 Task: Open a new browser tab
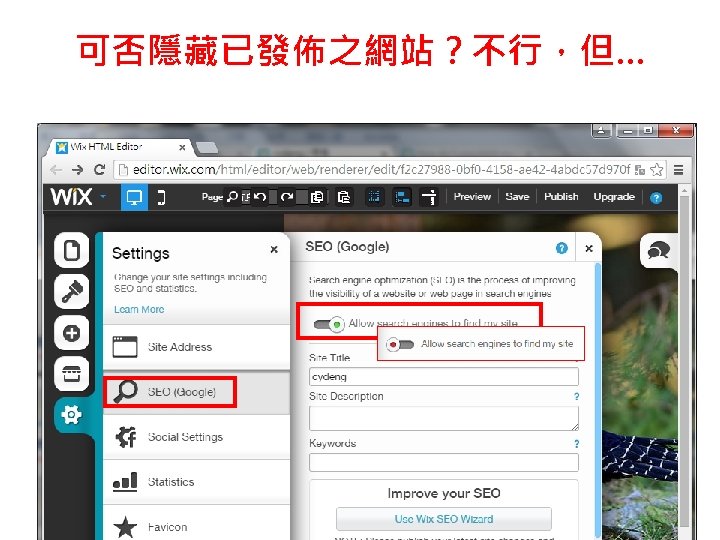coord(207,147)
